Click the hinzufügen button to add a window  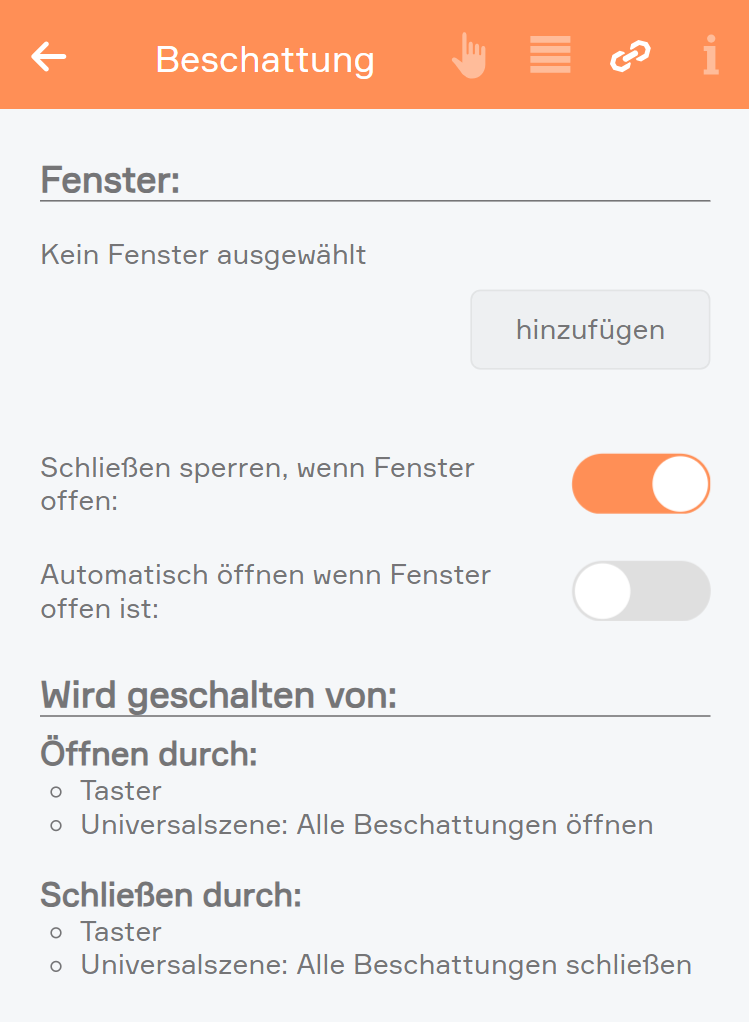tap(590, 330)
